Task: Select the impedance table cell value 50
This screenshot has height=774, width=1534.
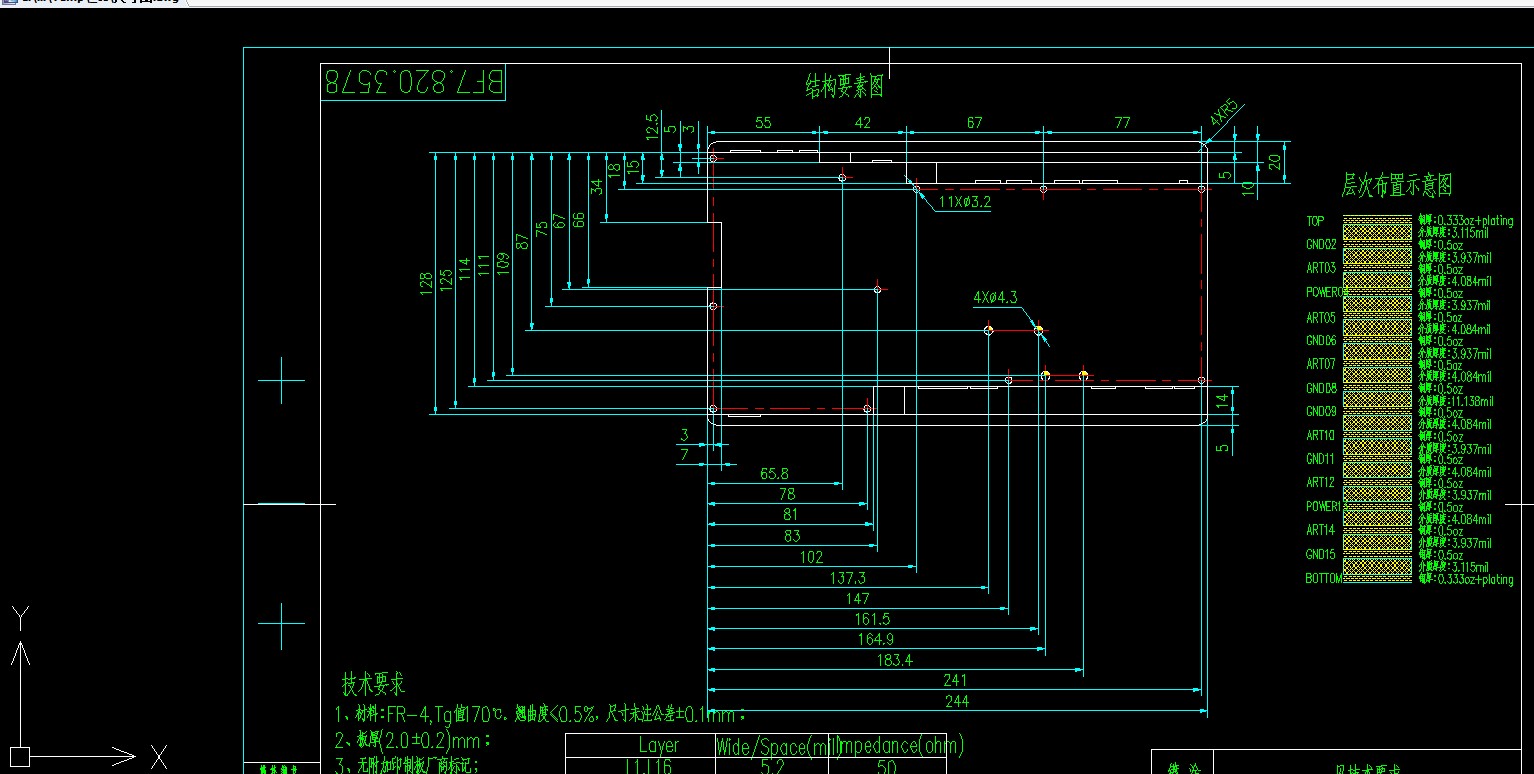Action: pos(886,767)
